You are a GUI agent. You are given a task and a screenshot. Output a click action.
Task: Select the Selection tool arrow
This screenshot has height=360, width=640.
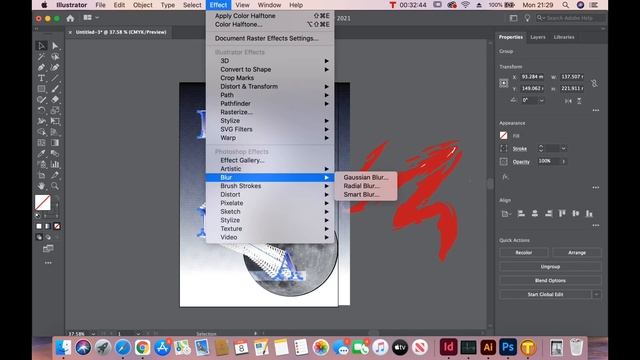click(41, 46)
